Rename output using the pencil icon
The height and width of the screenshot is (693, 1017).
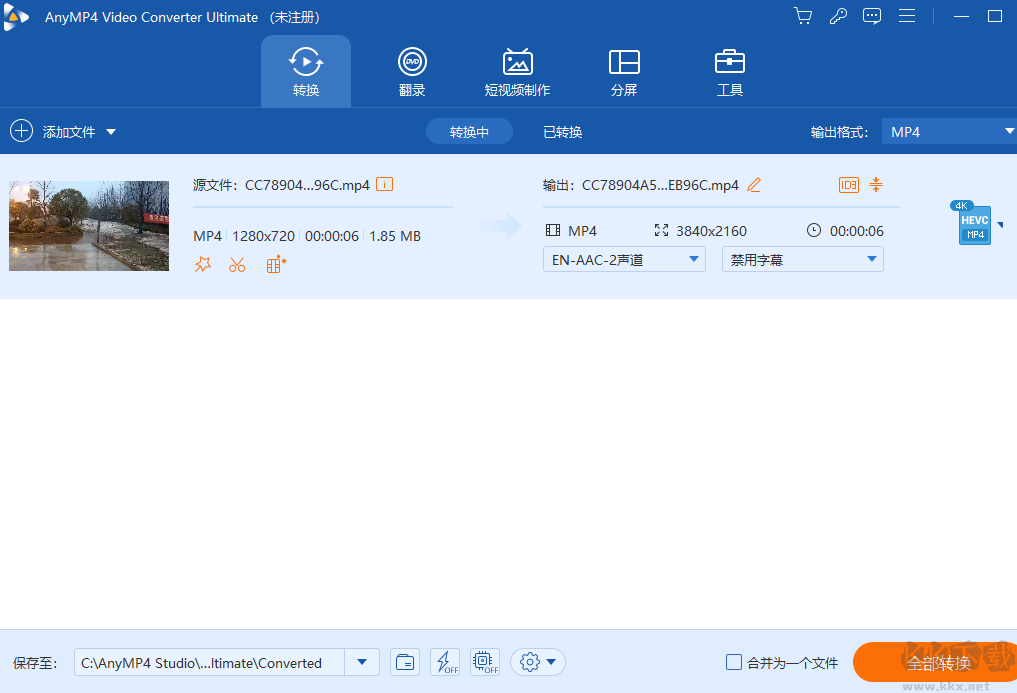tap(754, 184)
